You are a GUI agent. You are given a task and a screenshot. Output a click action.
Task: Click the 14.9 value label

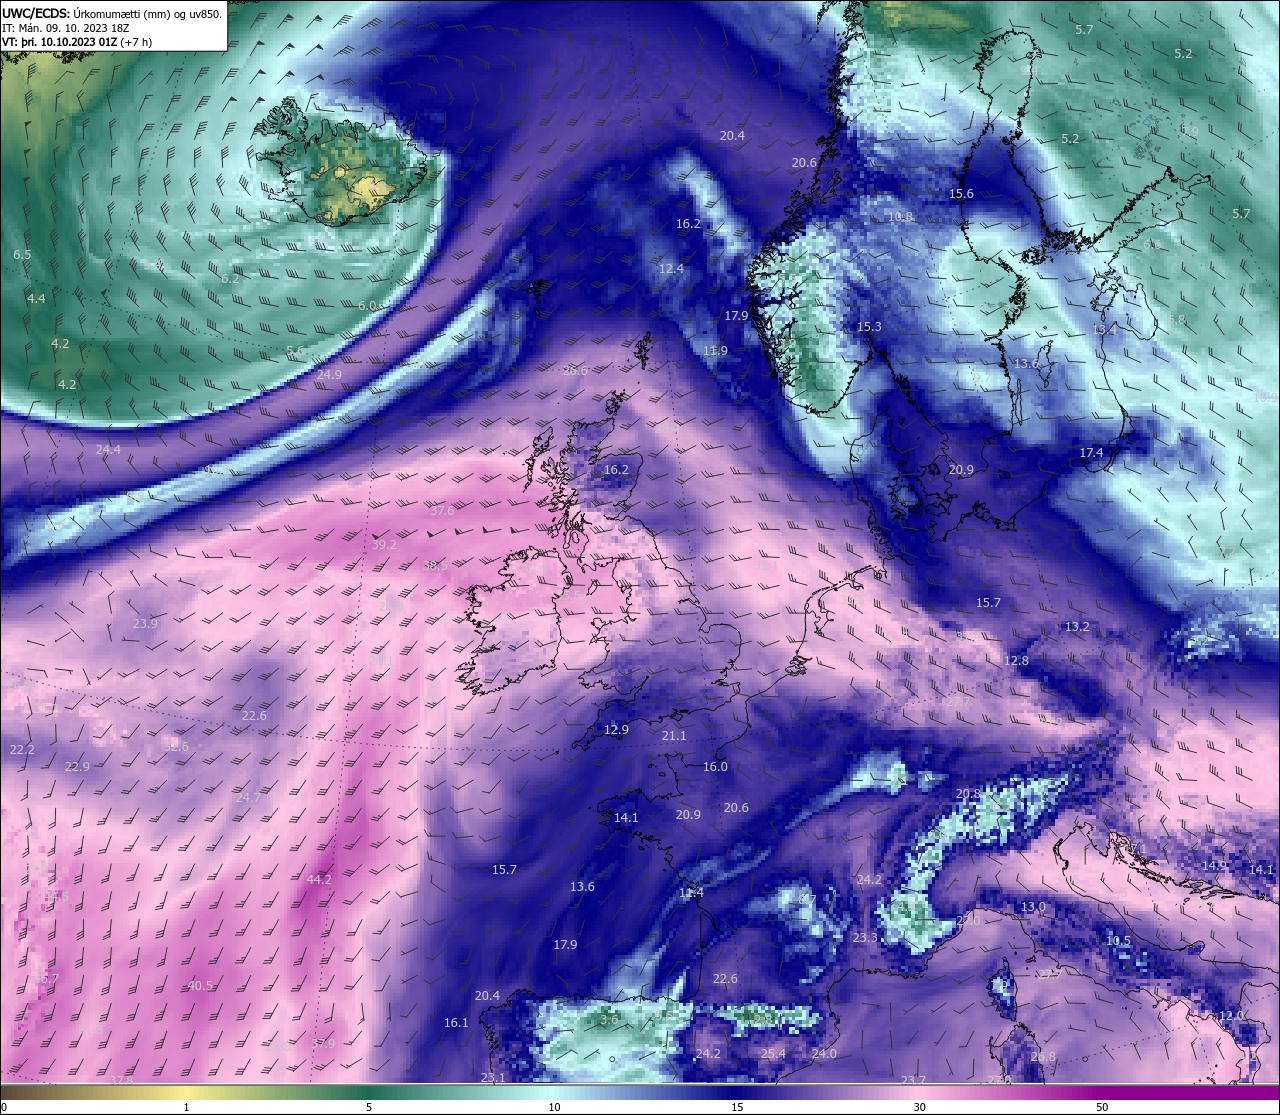(x=1214, y=866)
